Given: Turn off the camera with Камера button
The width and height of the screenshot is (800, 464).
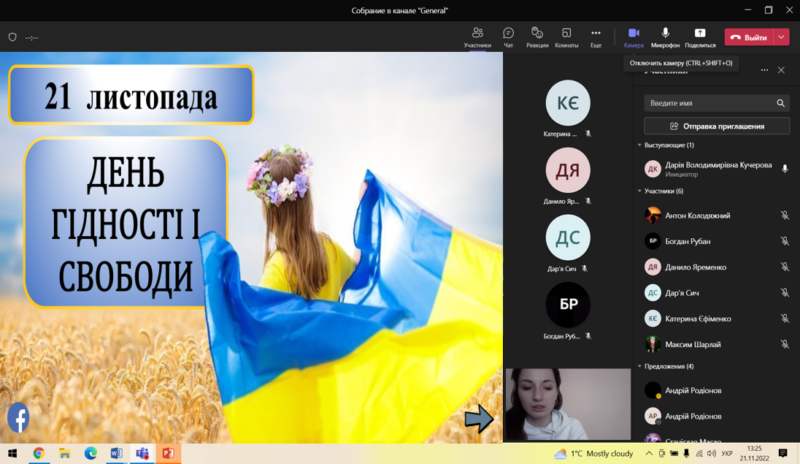Looking at the screenshot, I should click(x=633, y=33).
